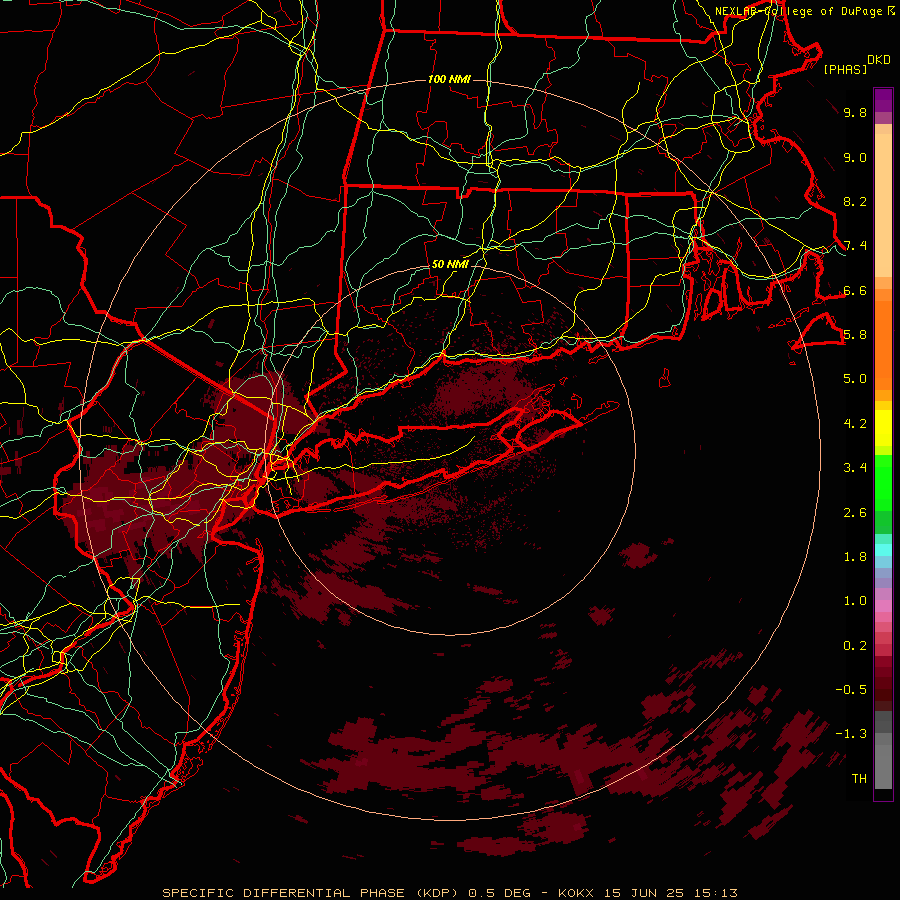Pick the dark red band near -0.5
Screen dimensions: 900x900
(883, 689)
